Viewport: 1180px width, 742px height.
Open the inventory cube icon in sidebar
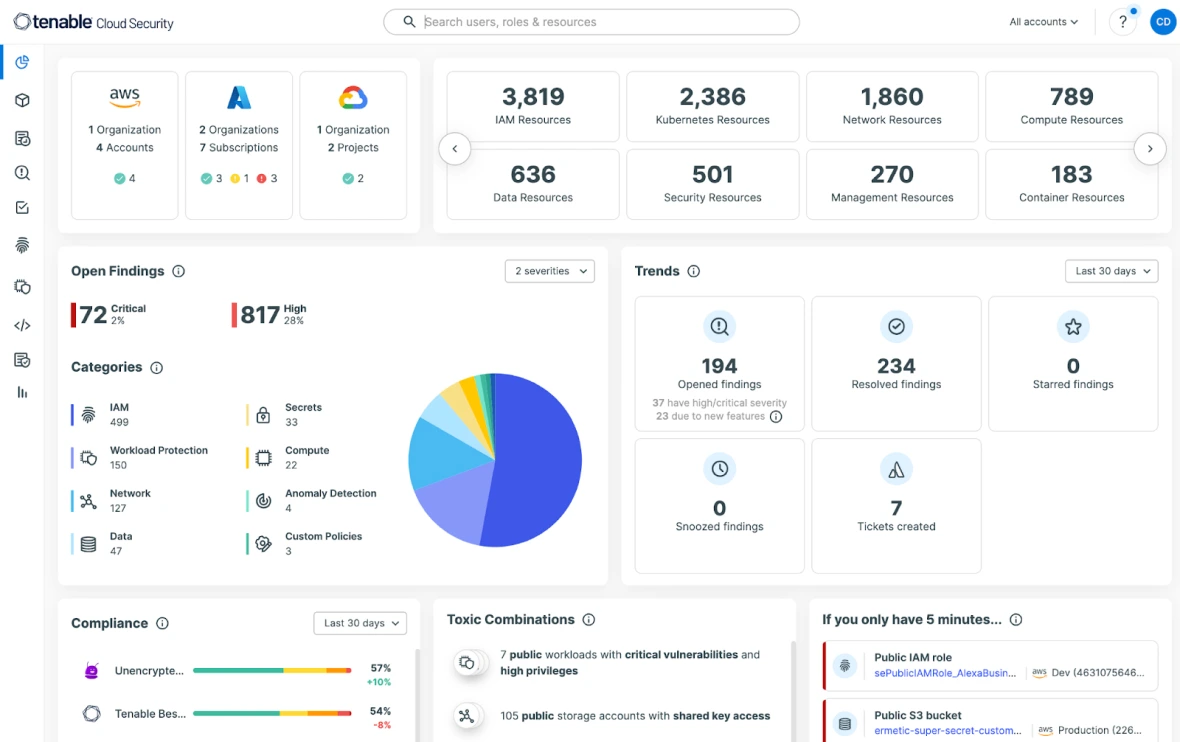coord(22,101)
